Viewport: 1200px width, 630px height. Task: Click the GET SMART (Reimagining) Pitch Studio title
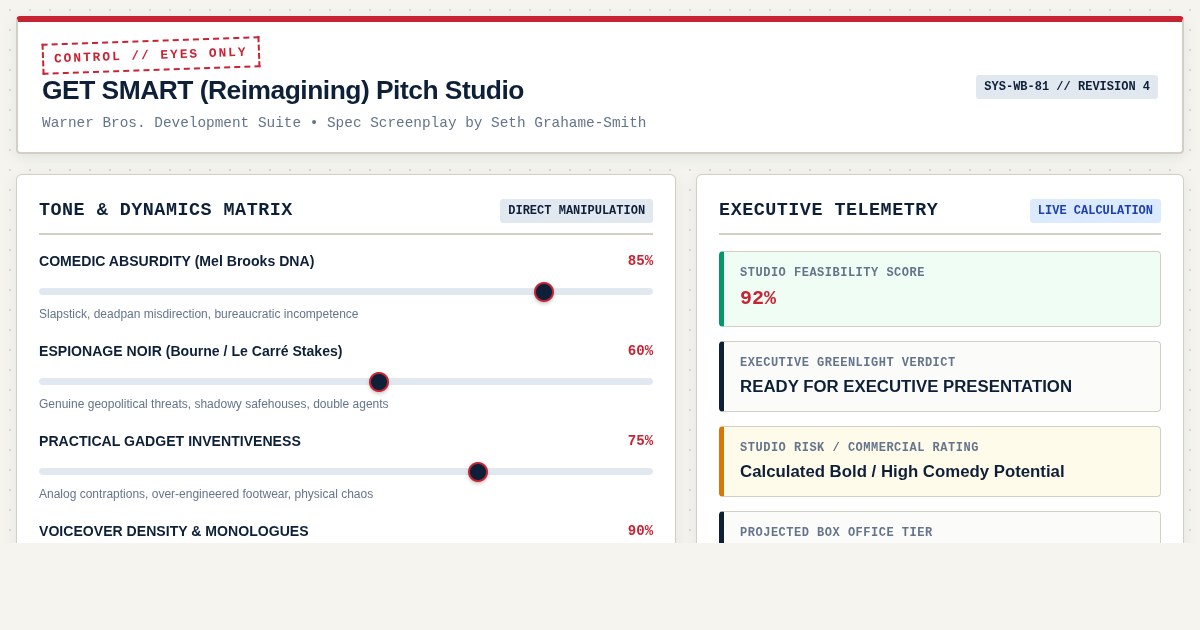click(283, 90)
